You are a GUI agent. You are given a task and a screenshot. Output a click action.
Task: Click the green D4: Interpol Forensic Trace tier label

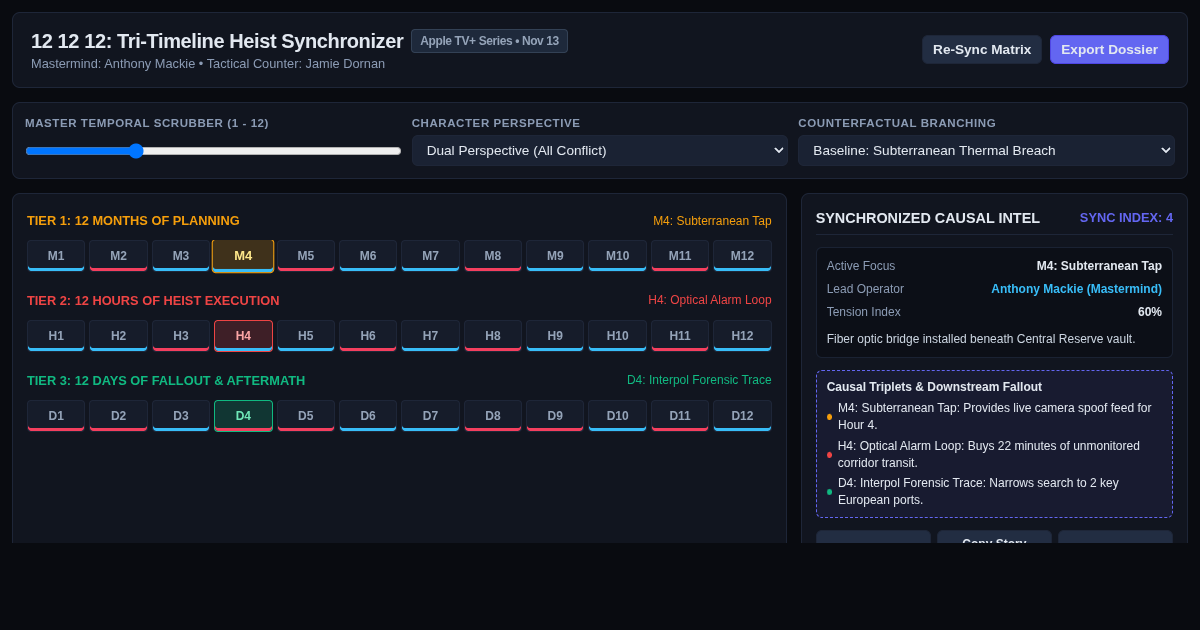click(x=699, y=380)
